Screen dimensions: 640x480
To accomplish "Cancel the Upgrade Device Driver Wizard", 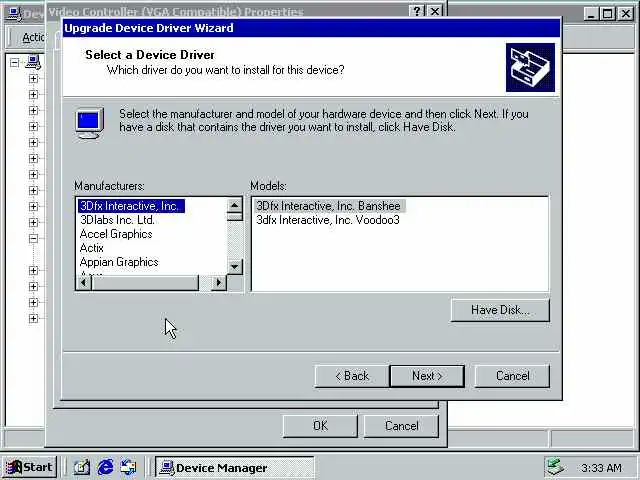I will (512, 376).
